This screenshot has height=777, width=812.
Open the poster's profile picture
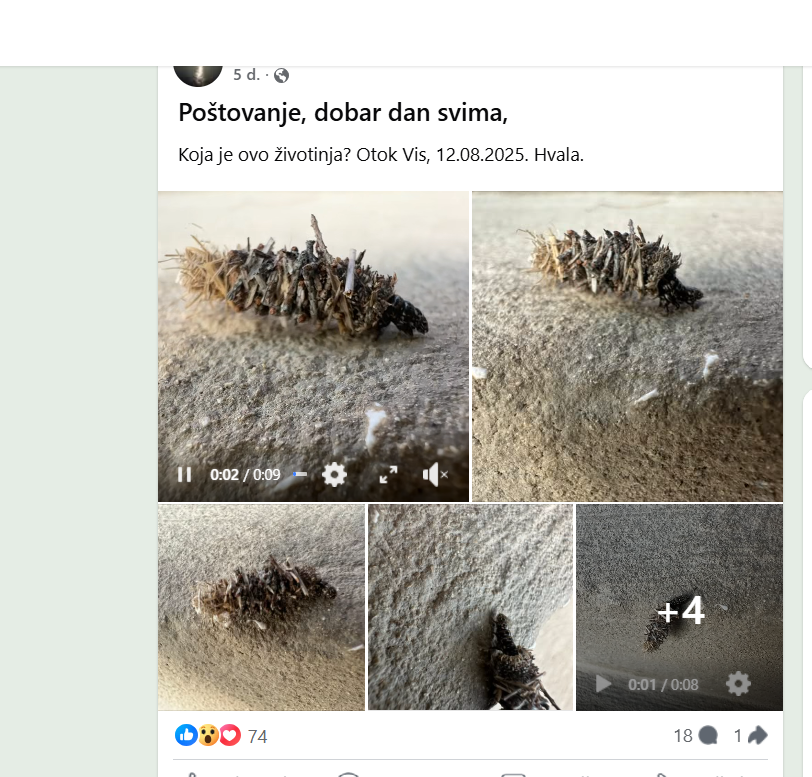[197, 72]
